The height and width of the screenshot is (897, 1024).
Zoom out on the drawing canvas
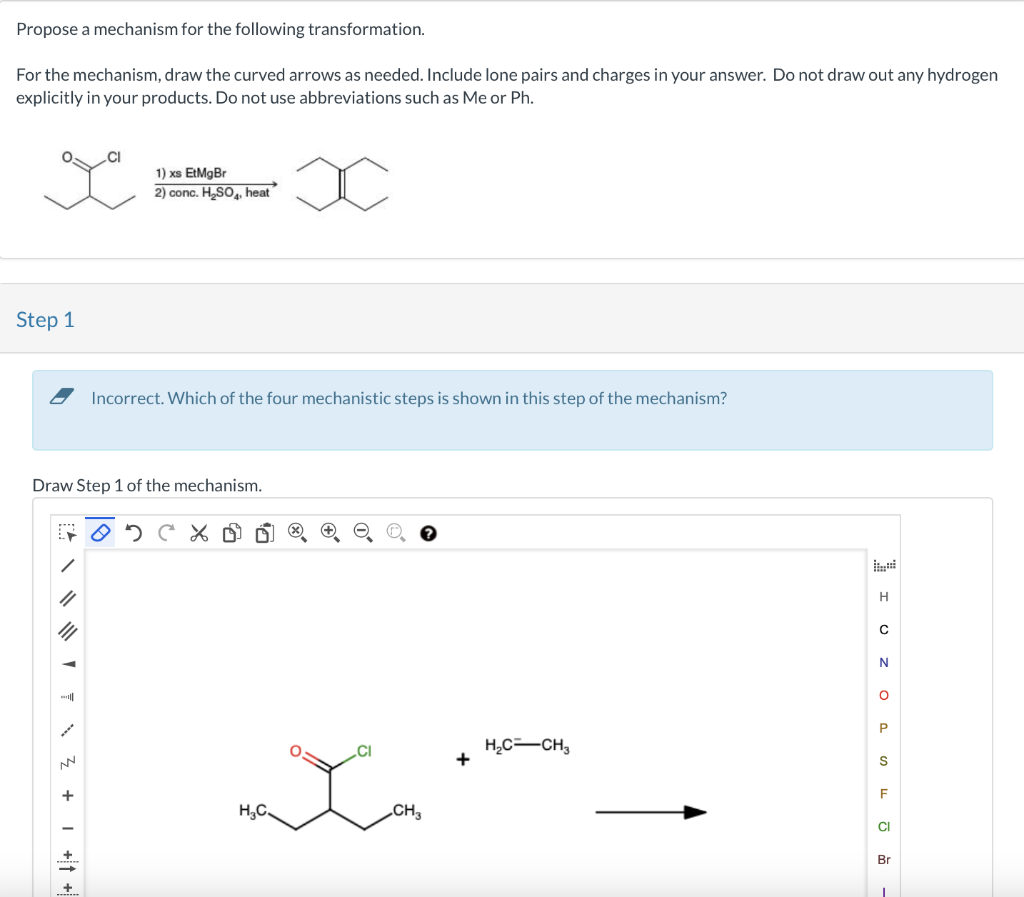(x=362, y=532)
